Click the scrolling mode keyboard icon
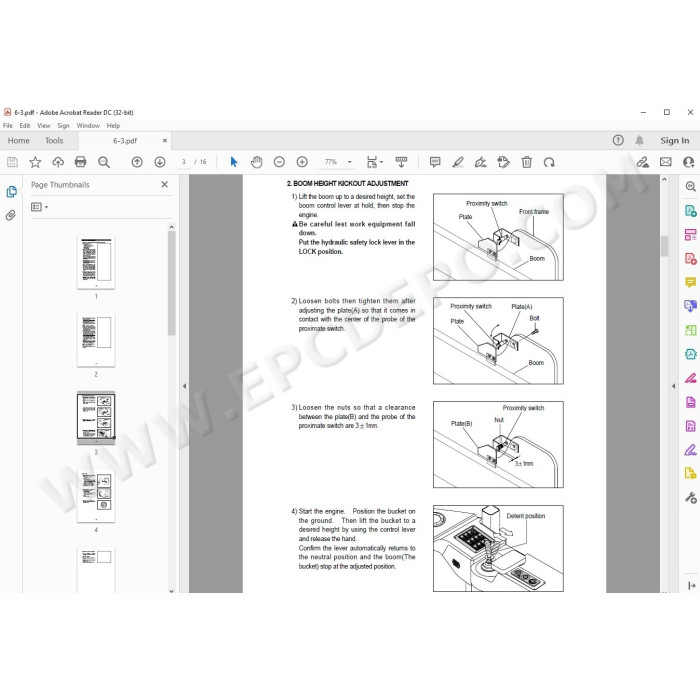Image resolution: width=700 pixels, height=700 pixels. (401, 162)
